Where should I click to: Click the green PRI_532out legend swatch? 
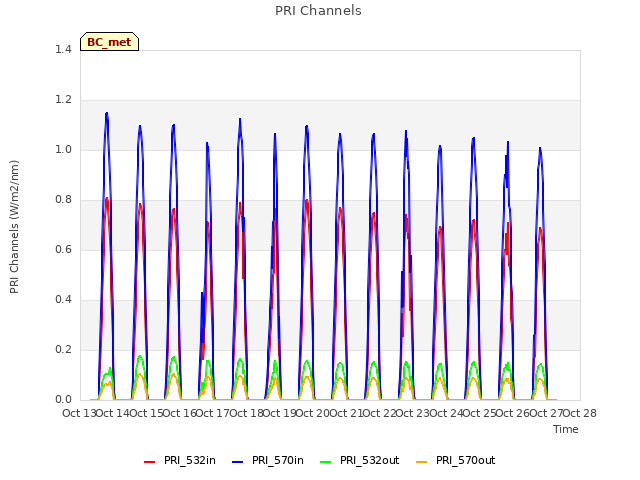(326, 462)
